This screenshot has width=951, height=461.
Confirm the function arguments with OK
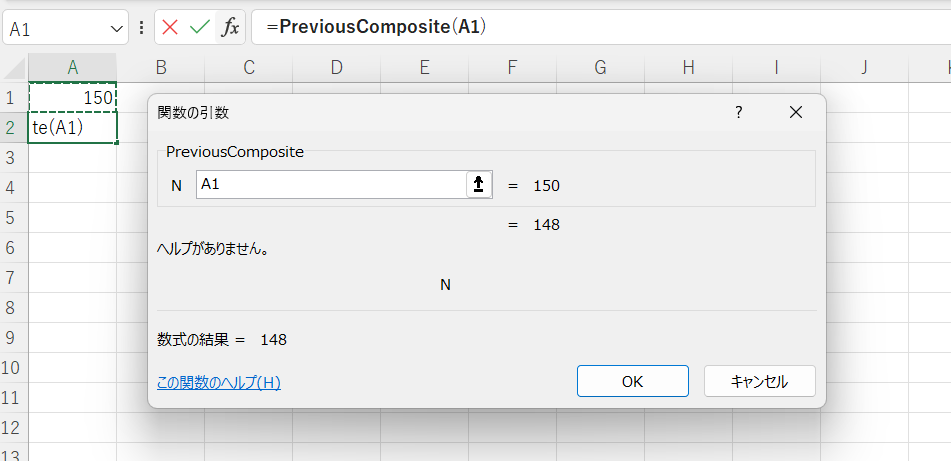(x=633, y=381)
